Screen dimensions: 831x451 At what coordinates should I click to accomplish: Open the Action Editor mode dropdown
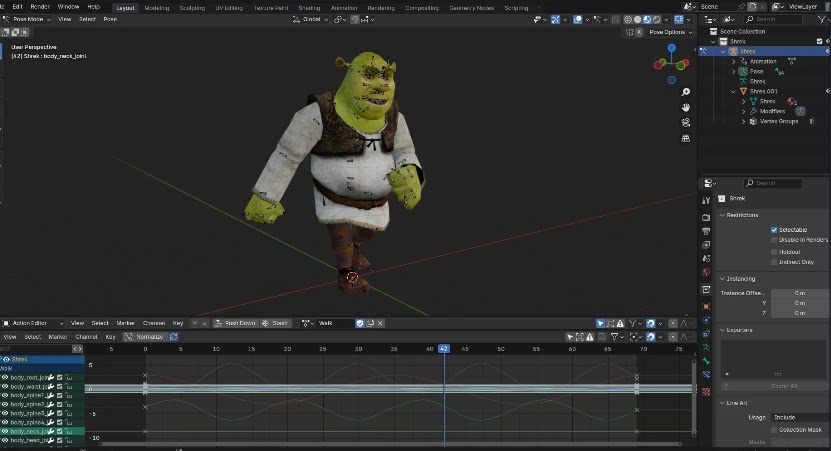pos(33,323)
